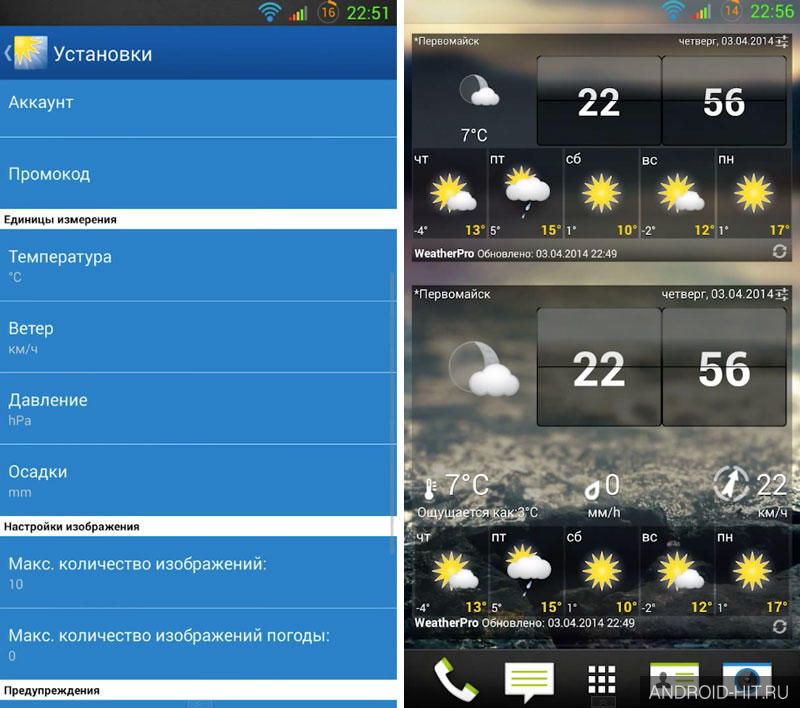Screen dimensions: 800x708
Task: Select вс forecast icon in top widget
Action: [681, 193]
